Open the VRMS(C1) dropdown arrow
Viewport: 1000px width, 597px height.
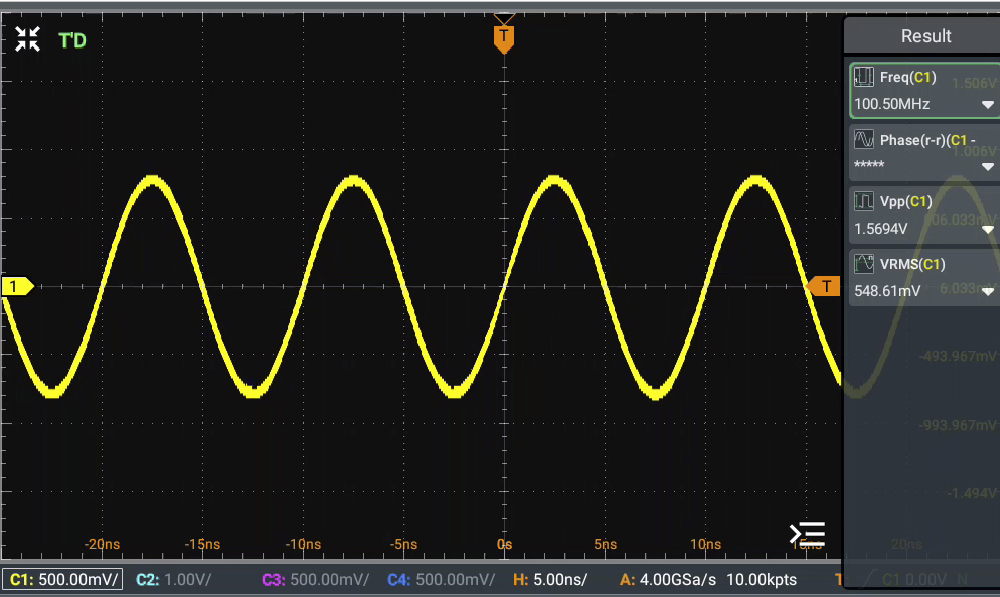click(x=987, y=292)
